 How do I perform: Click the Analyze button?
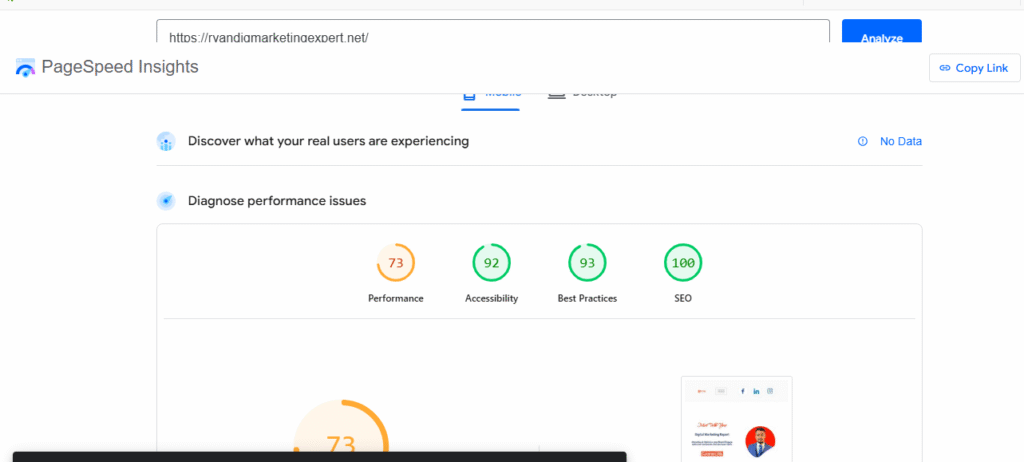pyautogui.click(x=882, y=31)
